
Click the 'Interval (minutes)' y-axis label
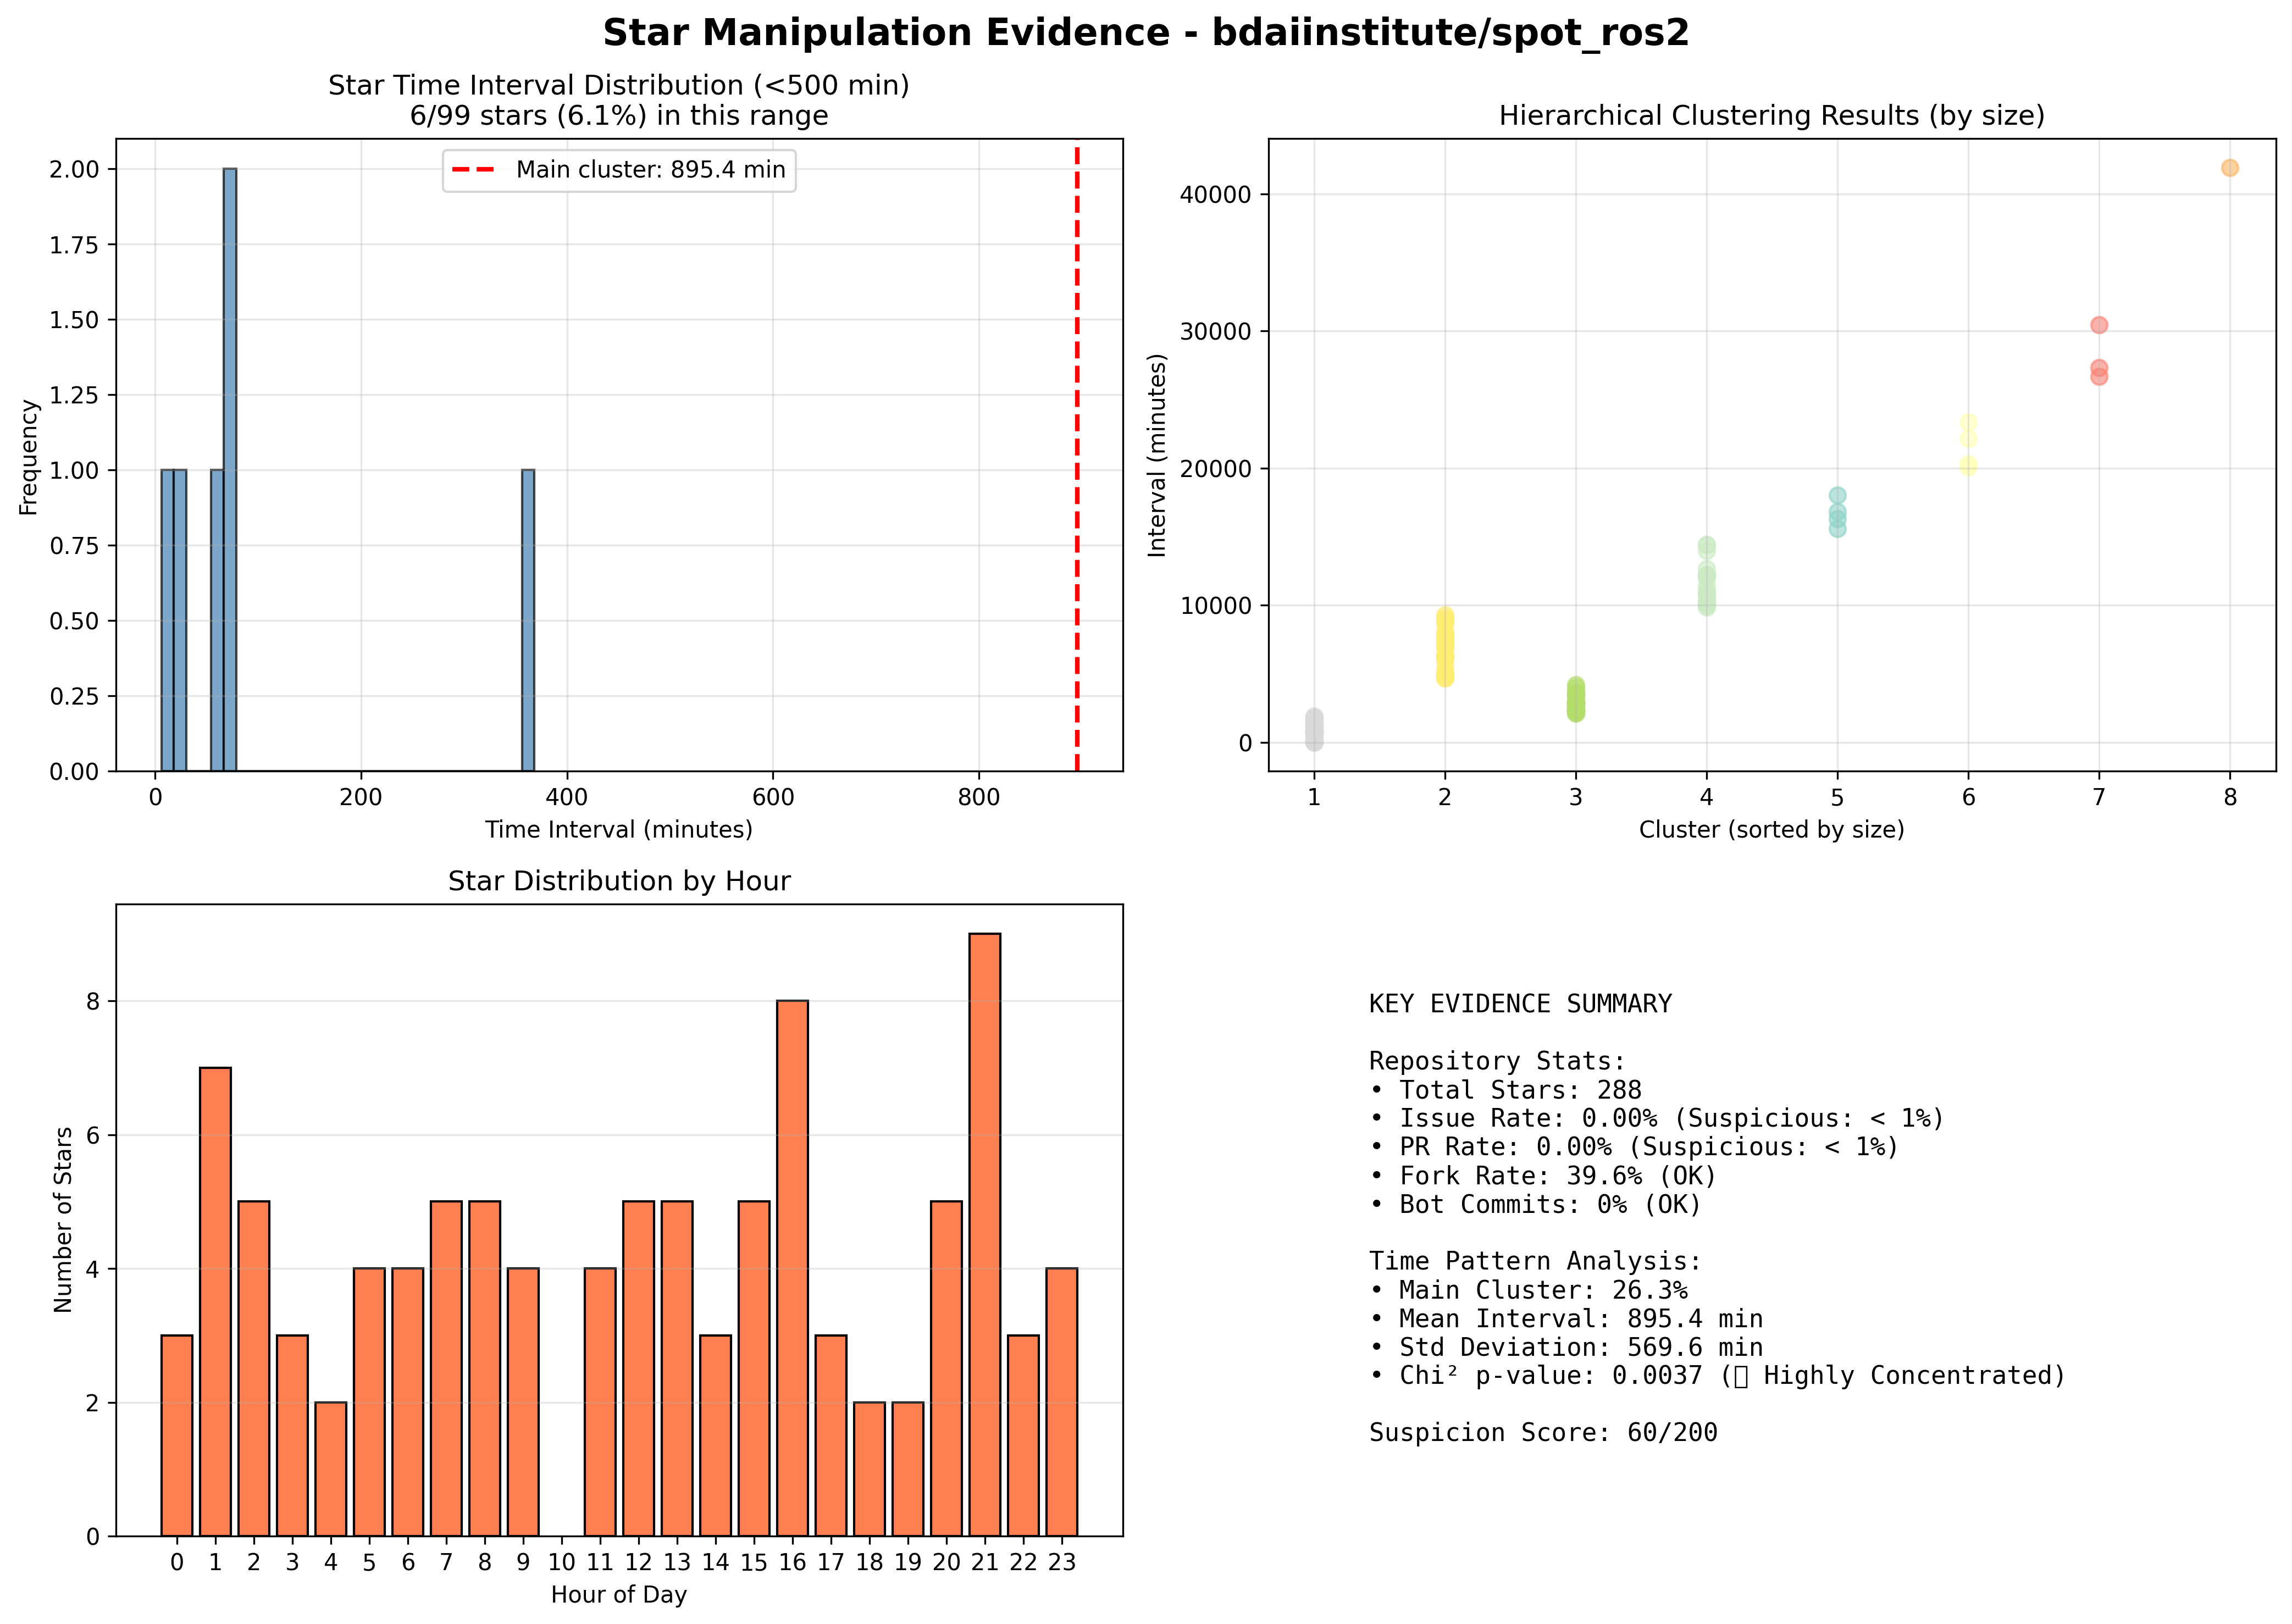pyautogui.click(x=1157, y=455)
